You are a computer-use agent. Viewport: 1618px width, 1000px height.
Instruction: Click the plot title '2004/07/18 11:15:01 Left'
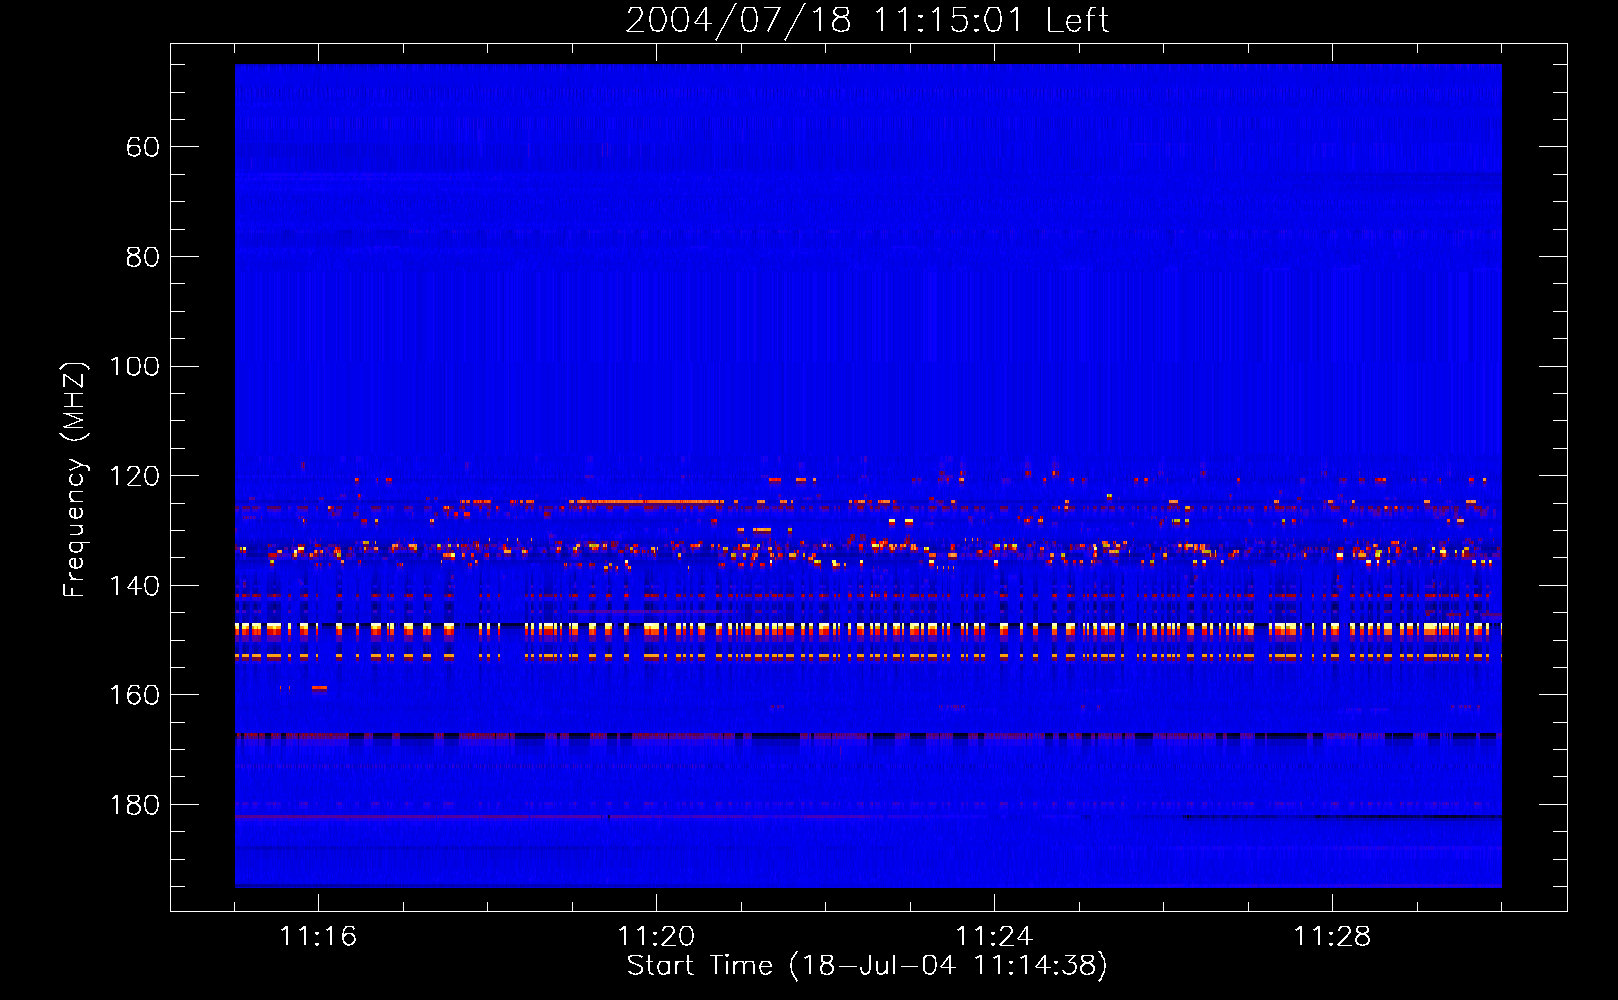click(x=867, y=20)
